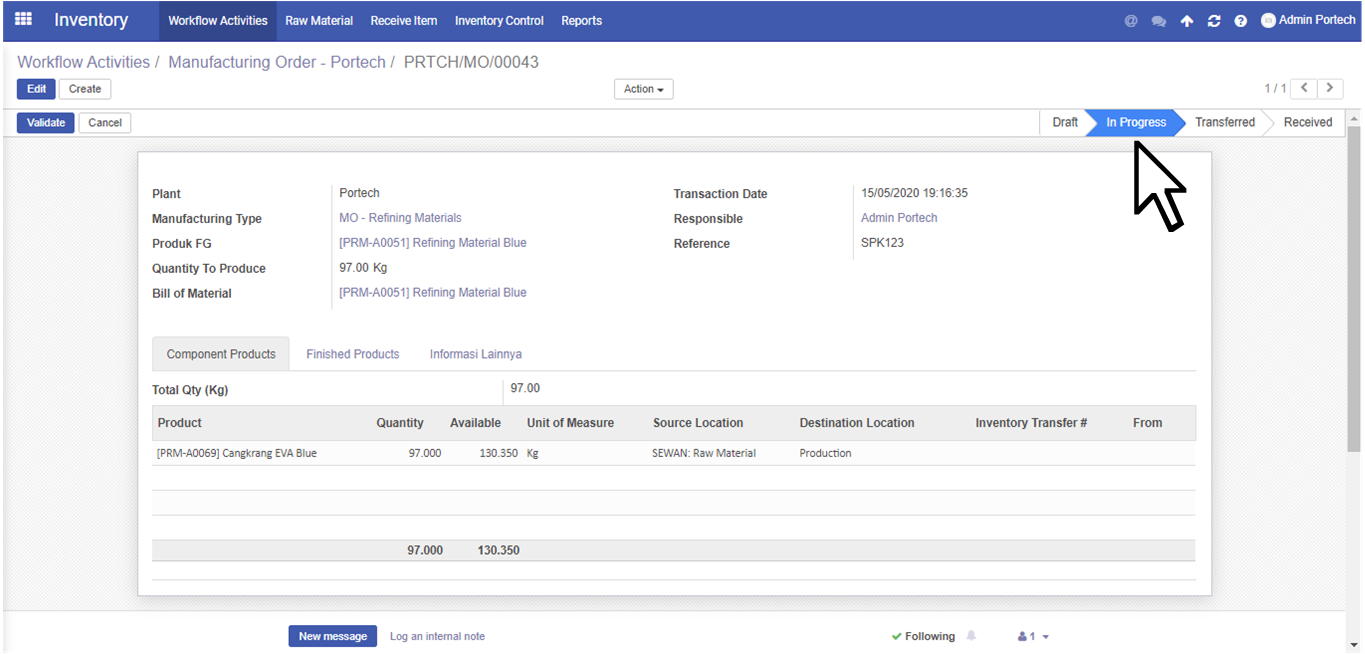Open the MO - Refining Materials link
This screenshot has width=1365, height=654.
(400, 218)
